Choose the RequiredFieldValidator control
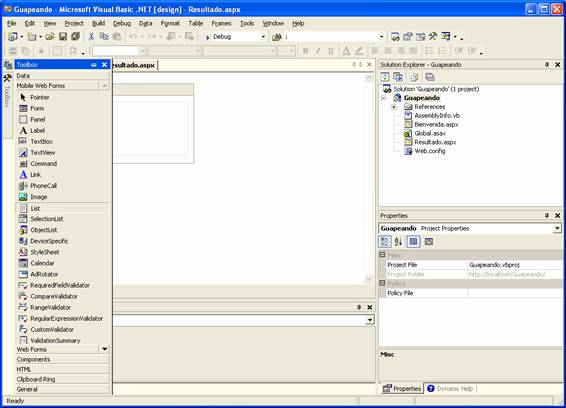This screenshot has height=408, width=566. point(62,285)
